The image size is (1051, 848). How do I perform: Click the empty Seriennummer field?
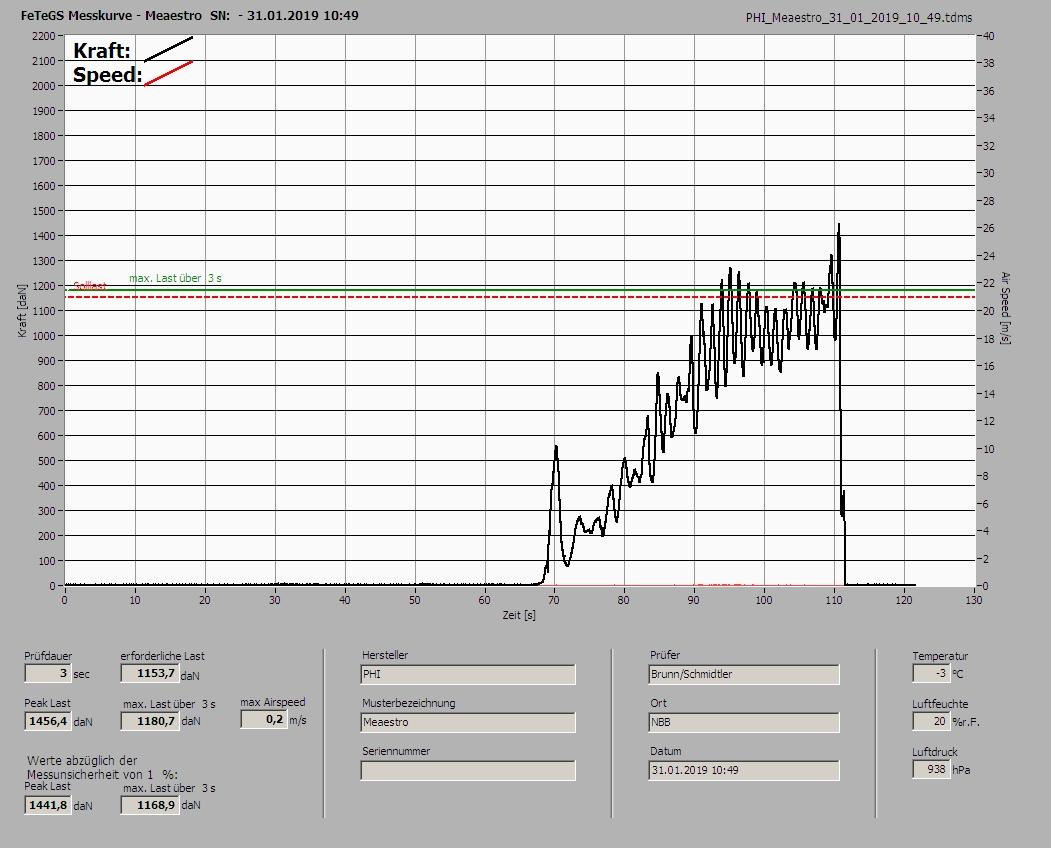click(x=468, y=771)
